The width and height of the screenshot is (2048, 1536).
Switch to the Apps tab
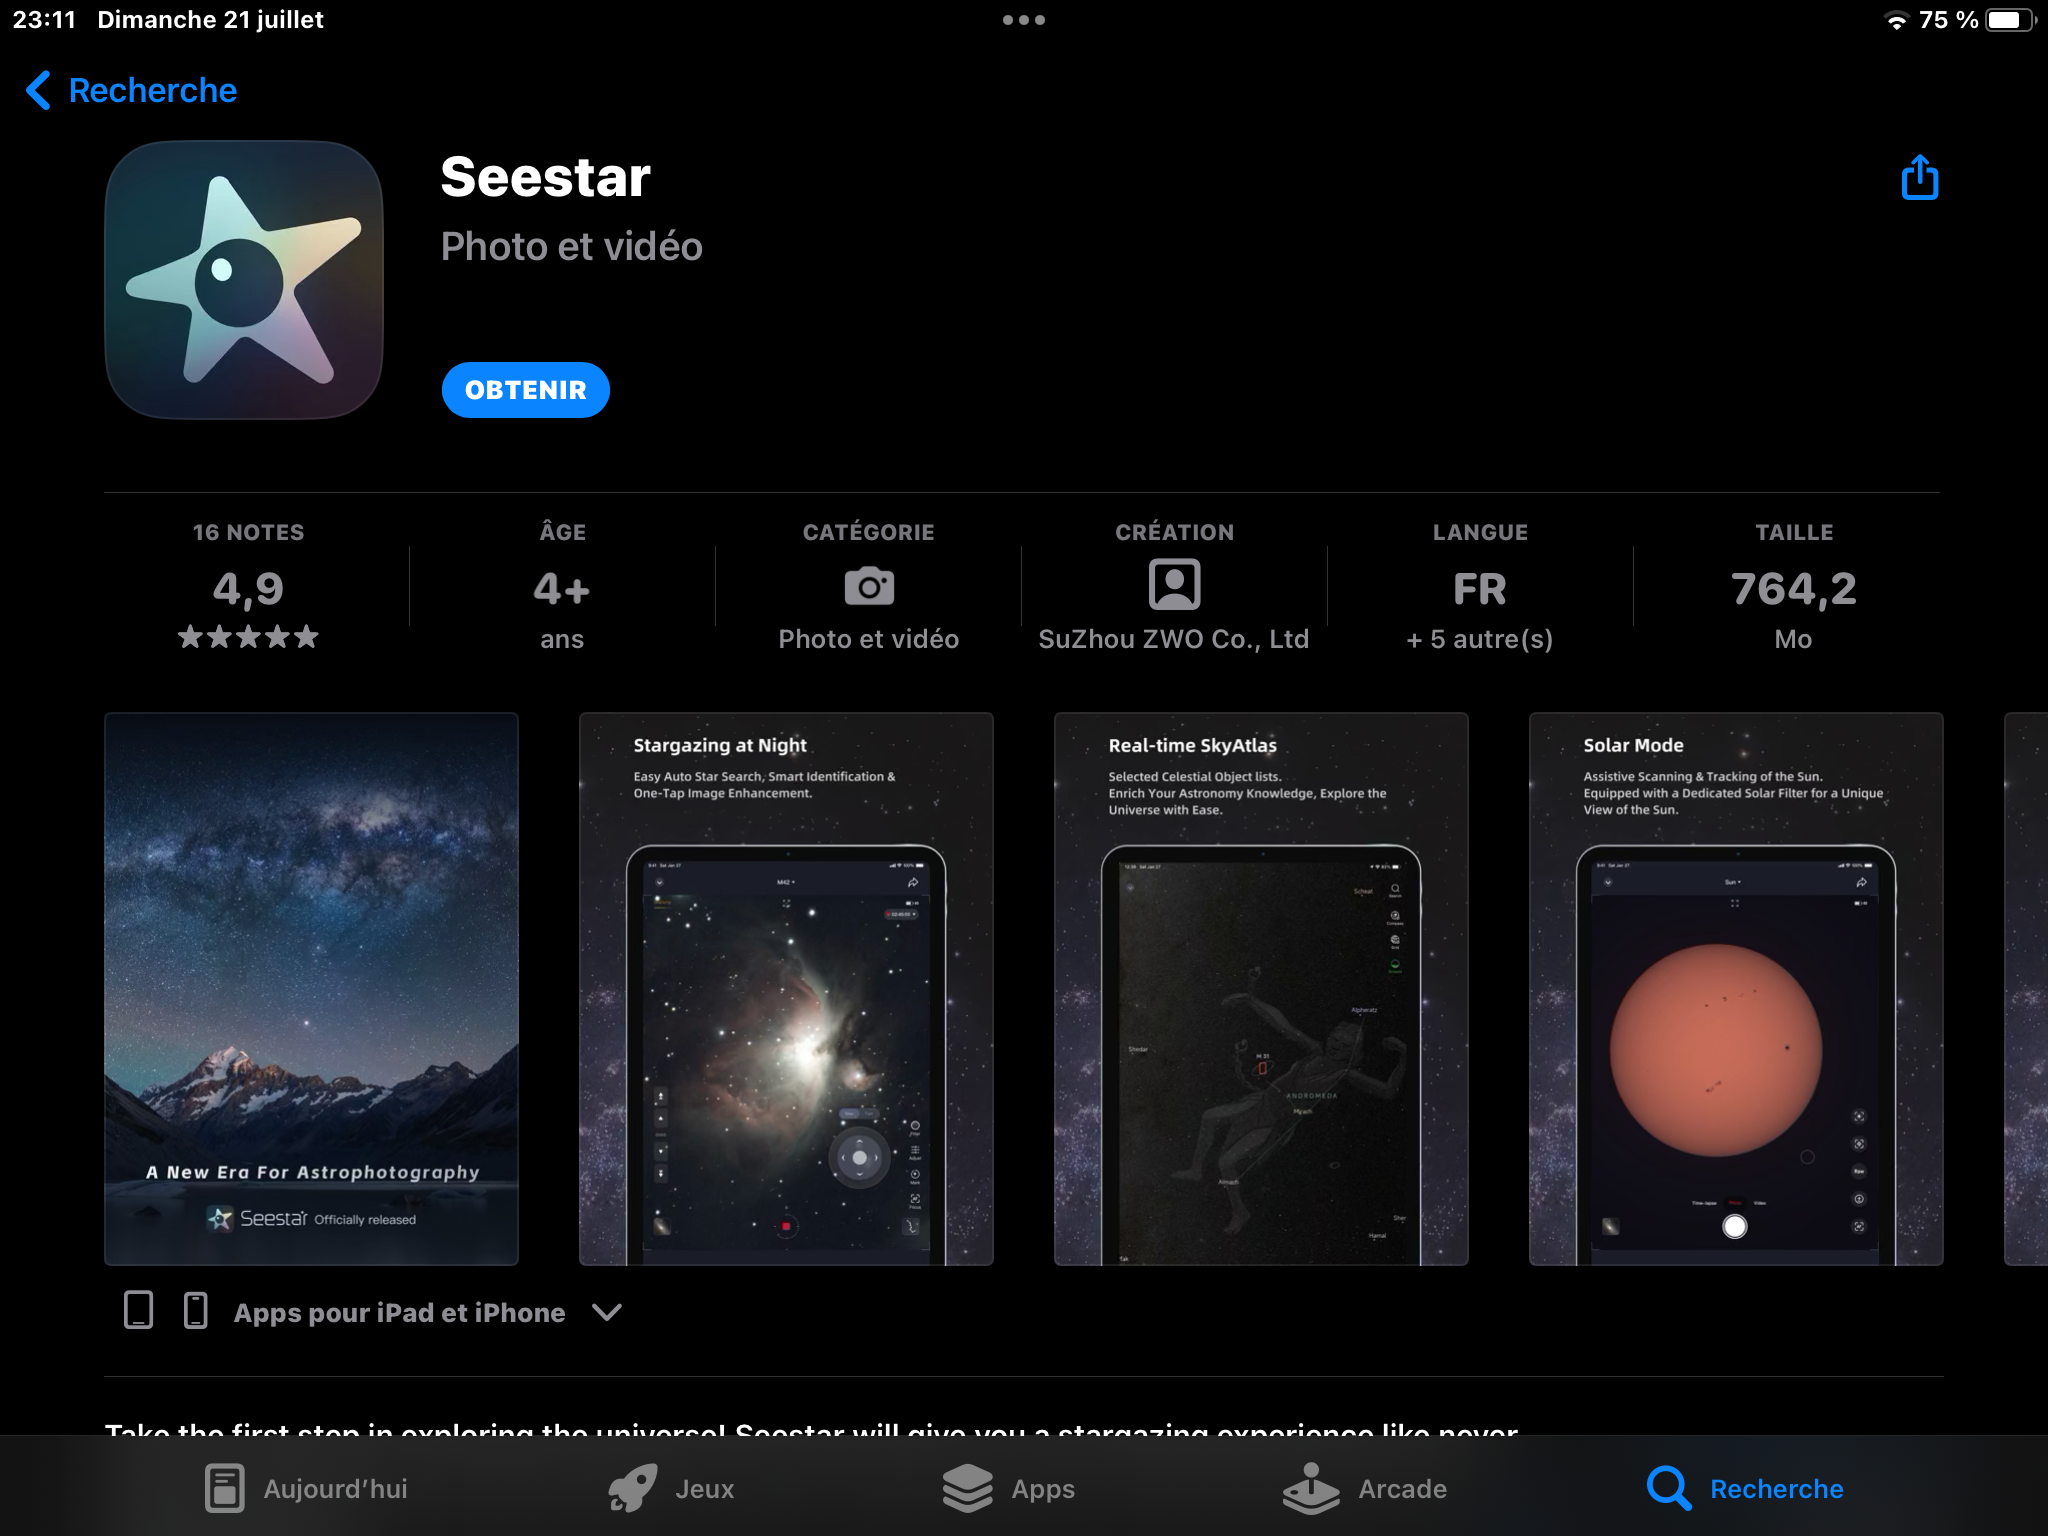tap(1008, 1488)
